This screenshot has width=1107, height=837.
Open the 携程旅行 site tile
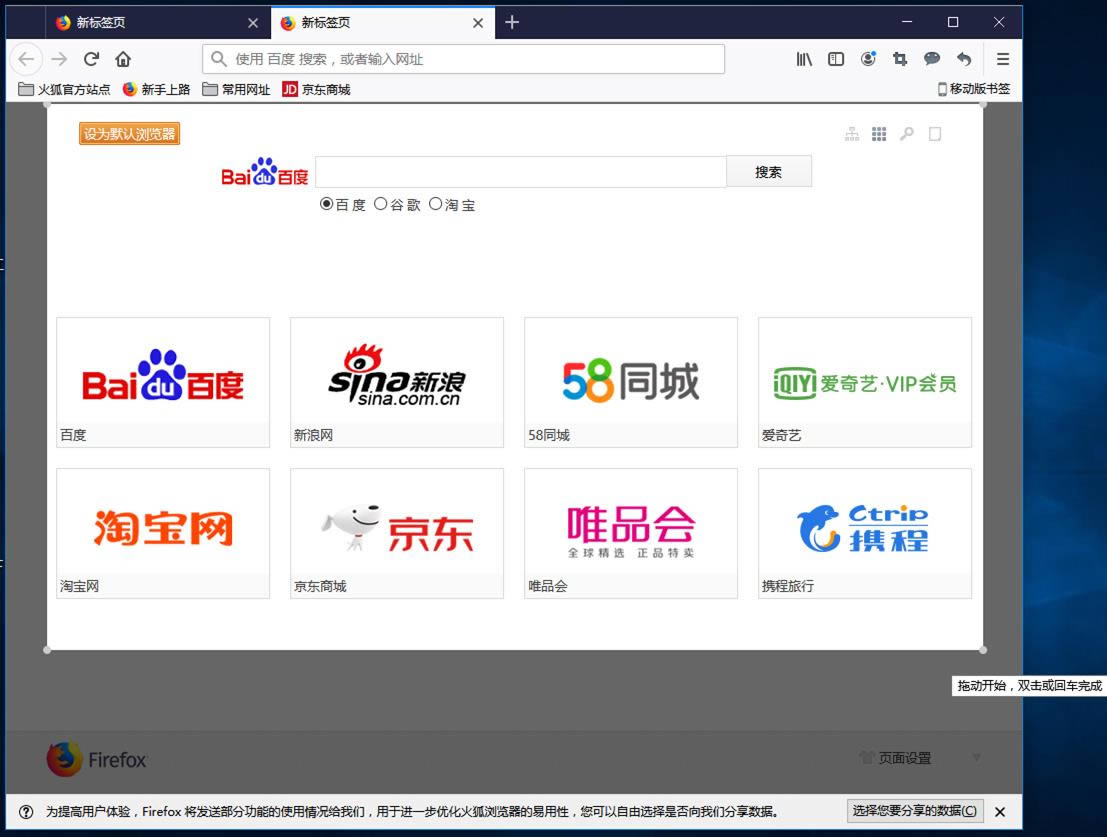(865, 534)
